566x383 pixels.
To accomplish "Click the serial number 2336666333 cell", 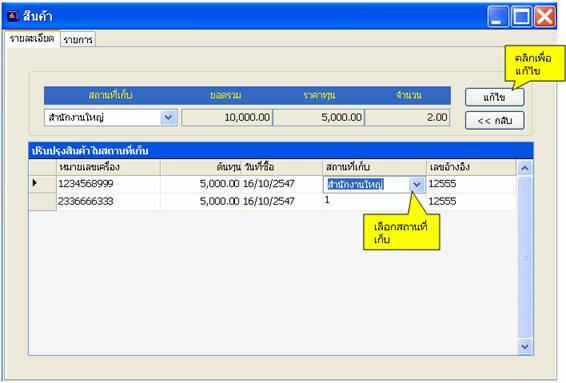I will click(108, 201).
